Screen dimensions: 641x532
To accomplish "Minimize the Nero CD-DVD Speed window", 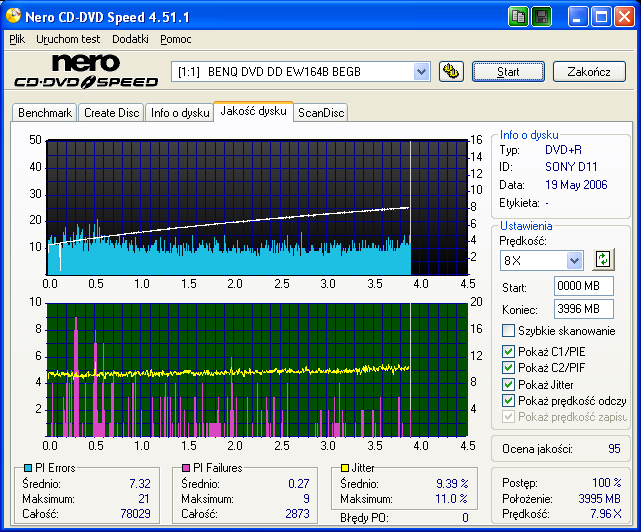I will 578,17.
